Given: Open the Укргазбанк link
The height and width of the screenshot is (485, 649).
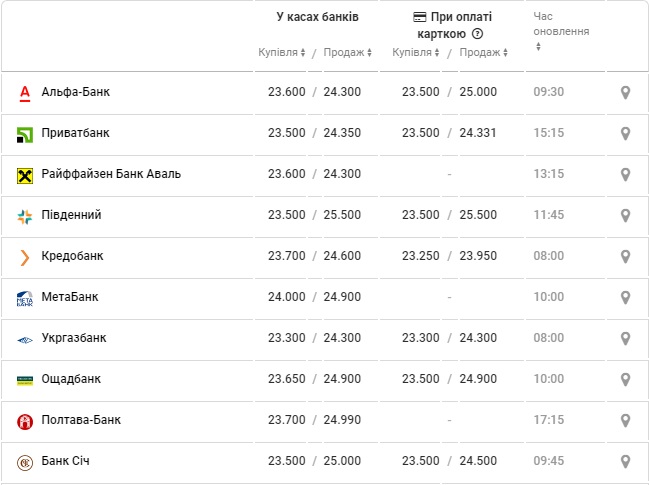Looking at the screenshot, I should (74, 338).
